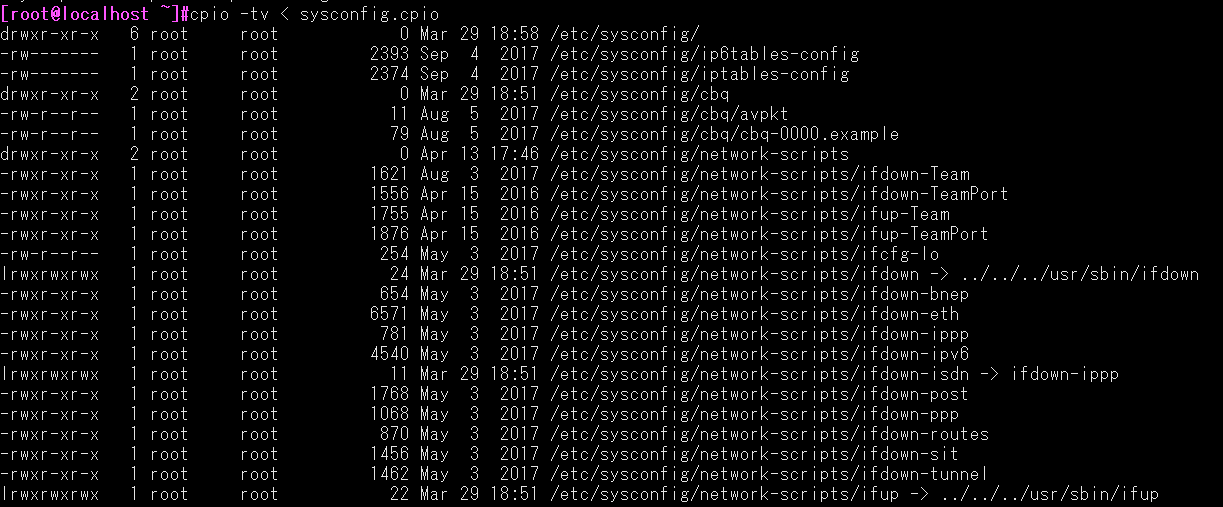Click the ifdown-ipv6 script path
Image resolution: width=1223 pixels, height=507 pixels.
point(759,354)
